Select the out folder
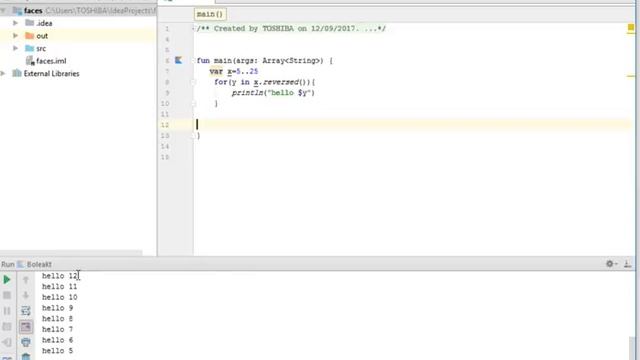 42,36
